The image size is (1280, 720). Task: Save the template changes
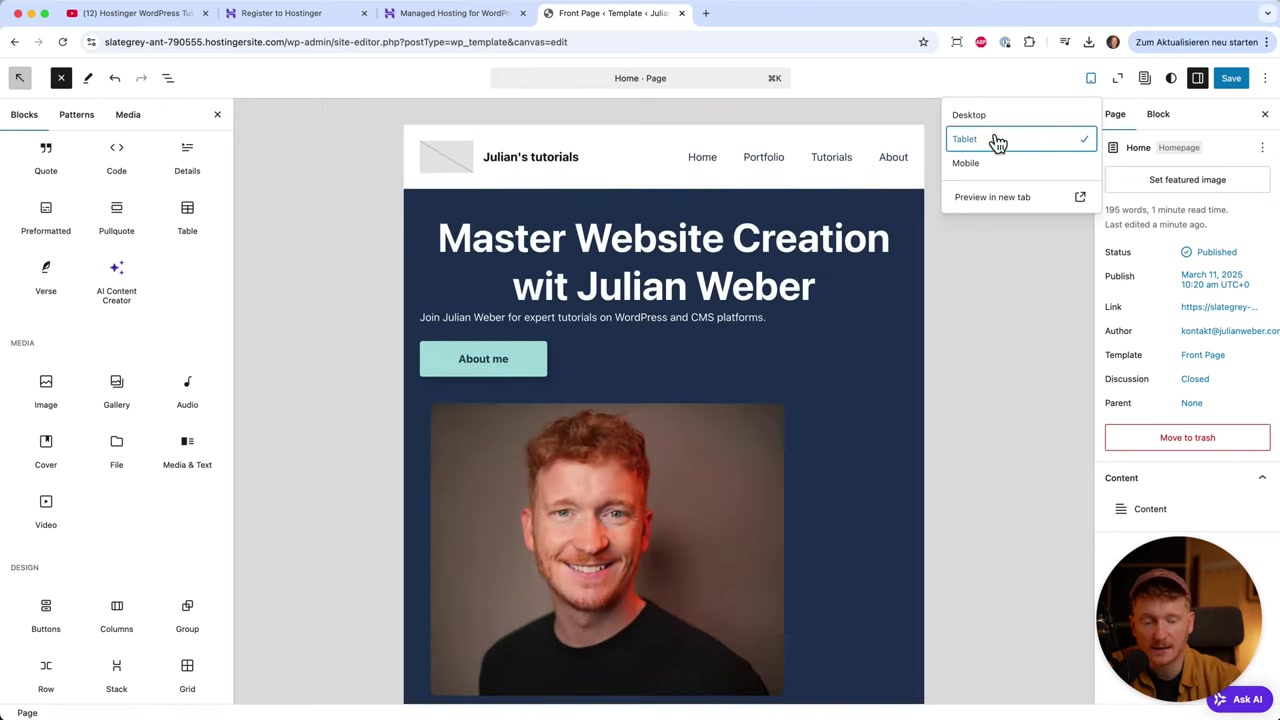point(1231,78)
